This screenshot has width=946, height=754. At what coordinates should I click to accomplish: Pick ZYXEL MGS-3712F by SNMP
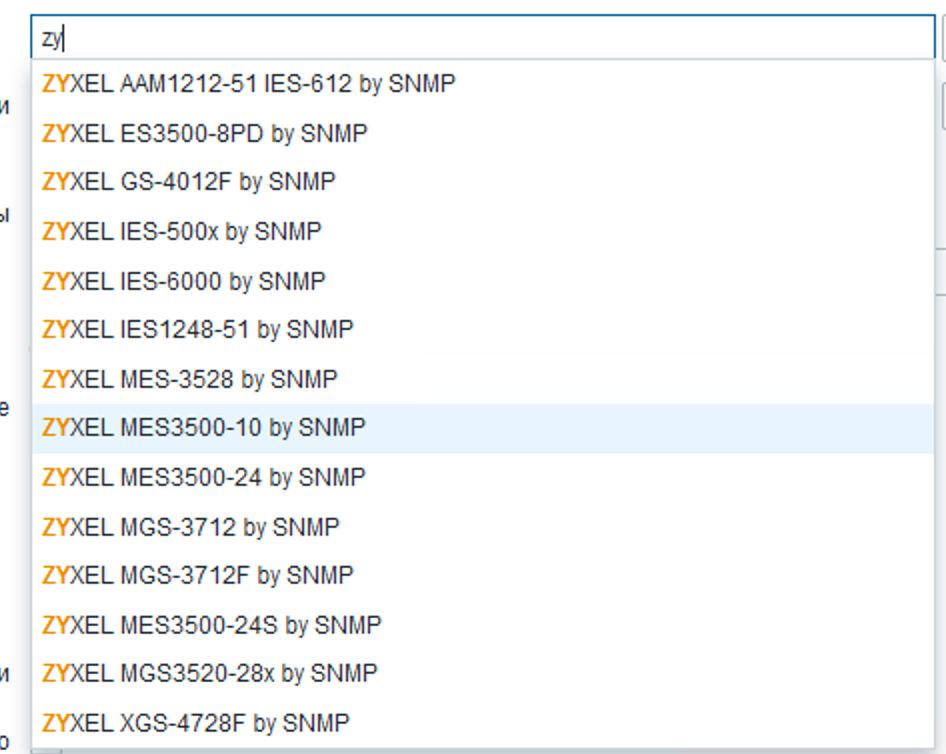(x=483, y=576)
